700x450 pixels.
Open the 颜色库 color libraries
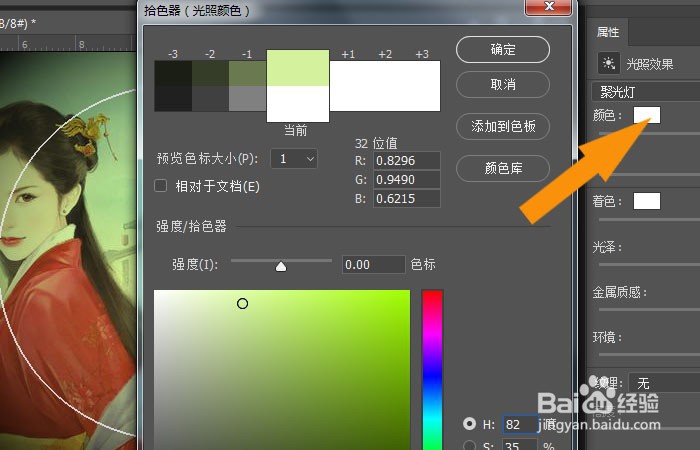point(503,168)
